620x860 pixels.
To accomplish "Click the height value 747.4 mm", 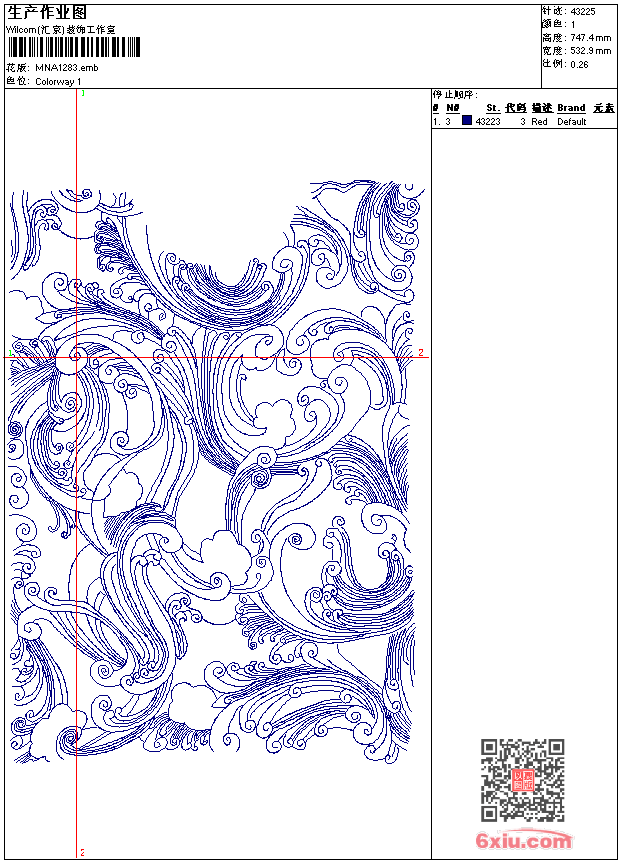I will coord(589,37).
